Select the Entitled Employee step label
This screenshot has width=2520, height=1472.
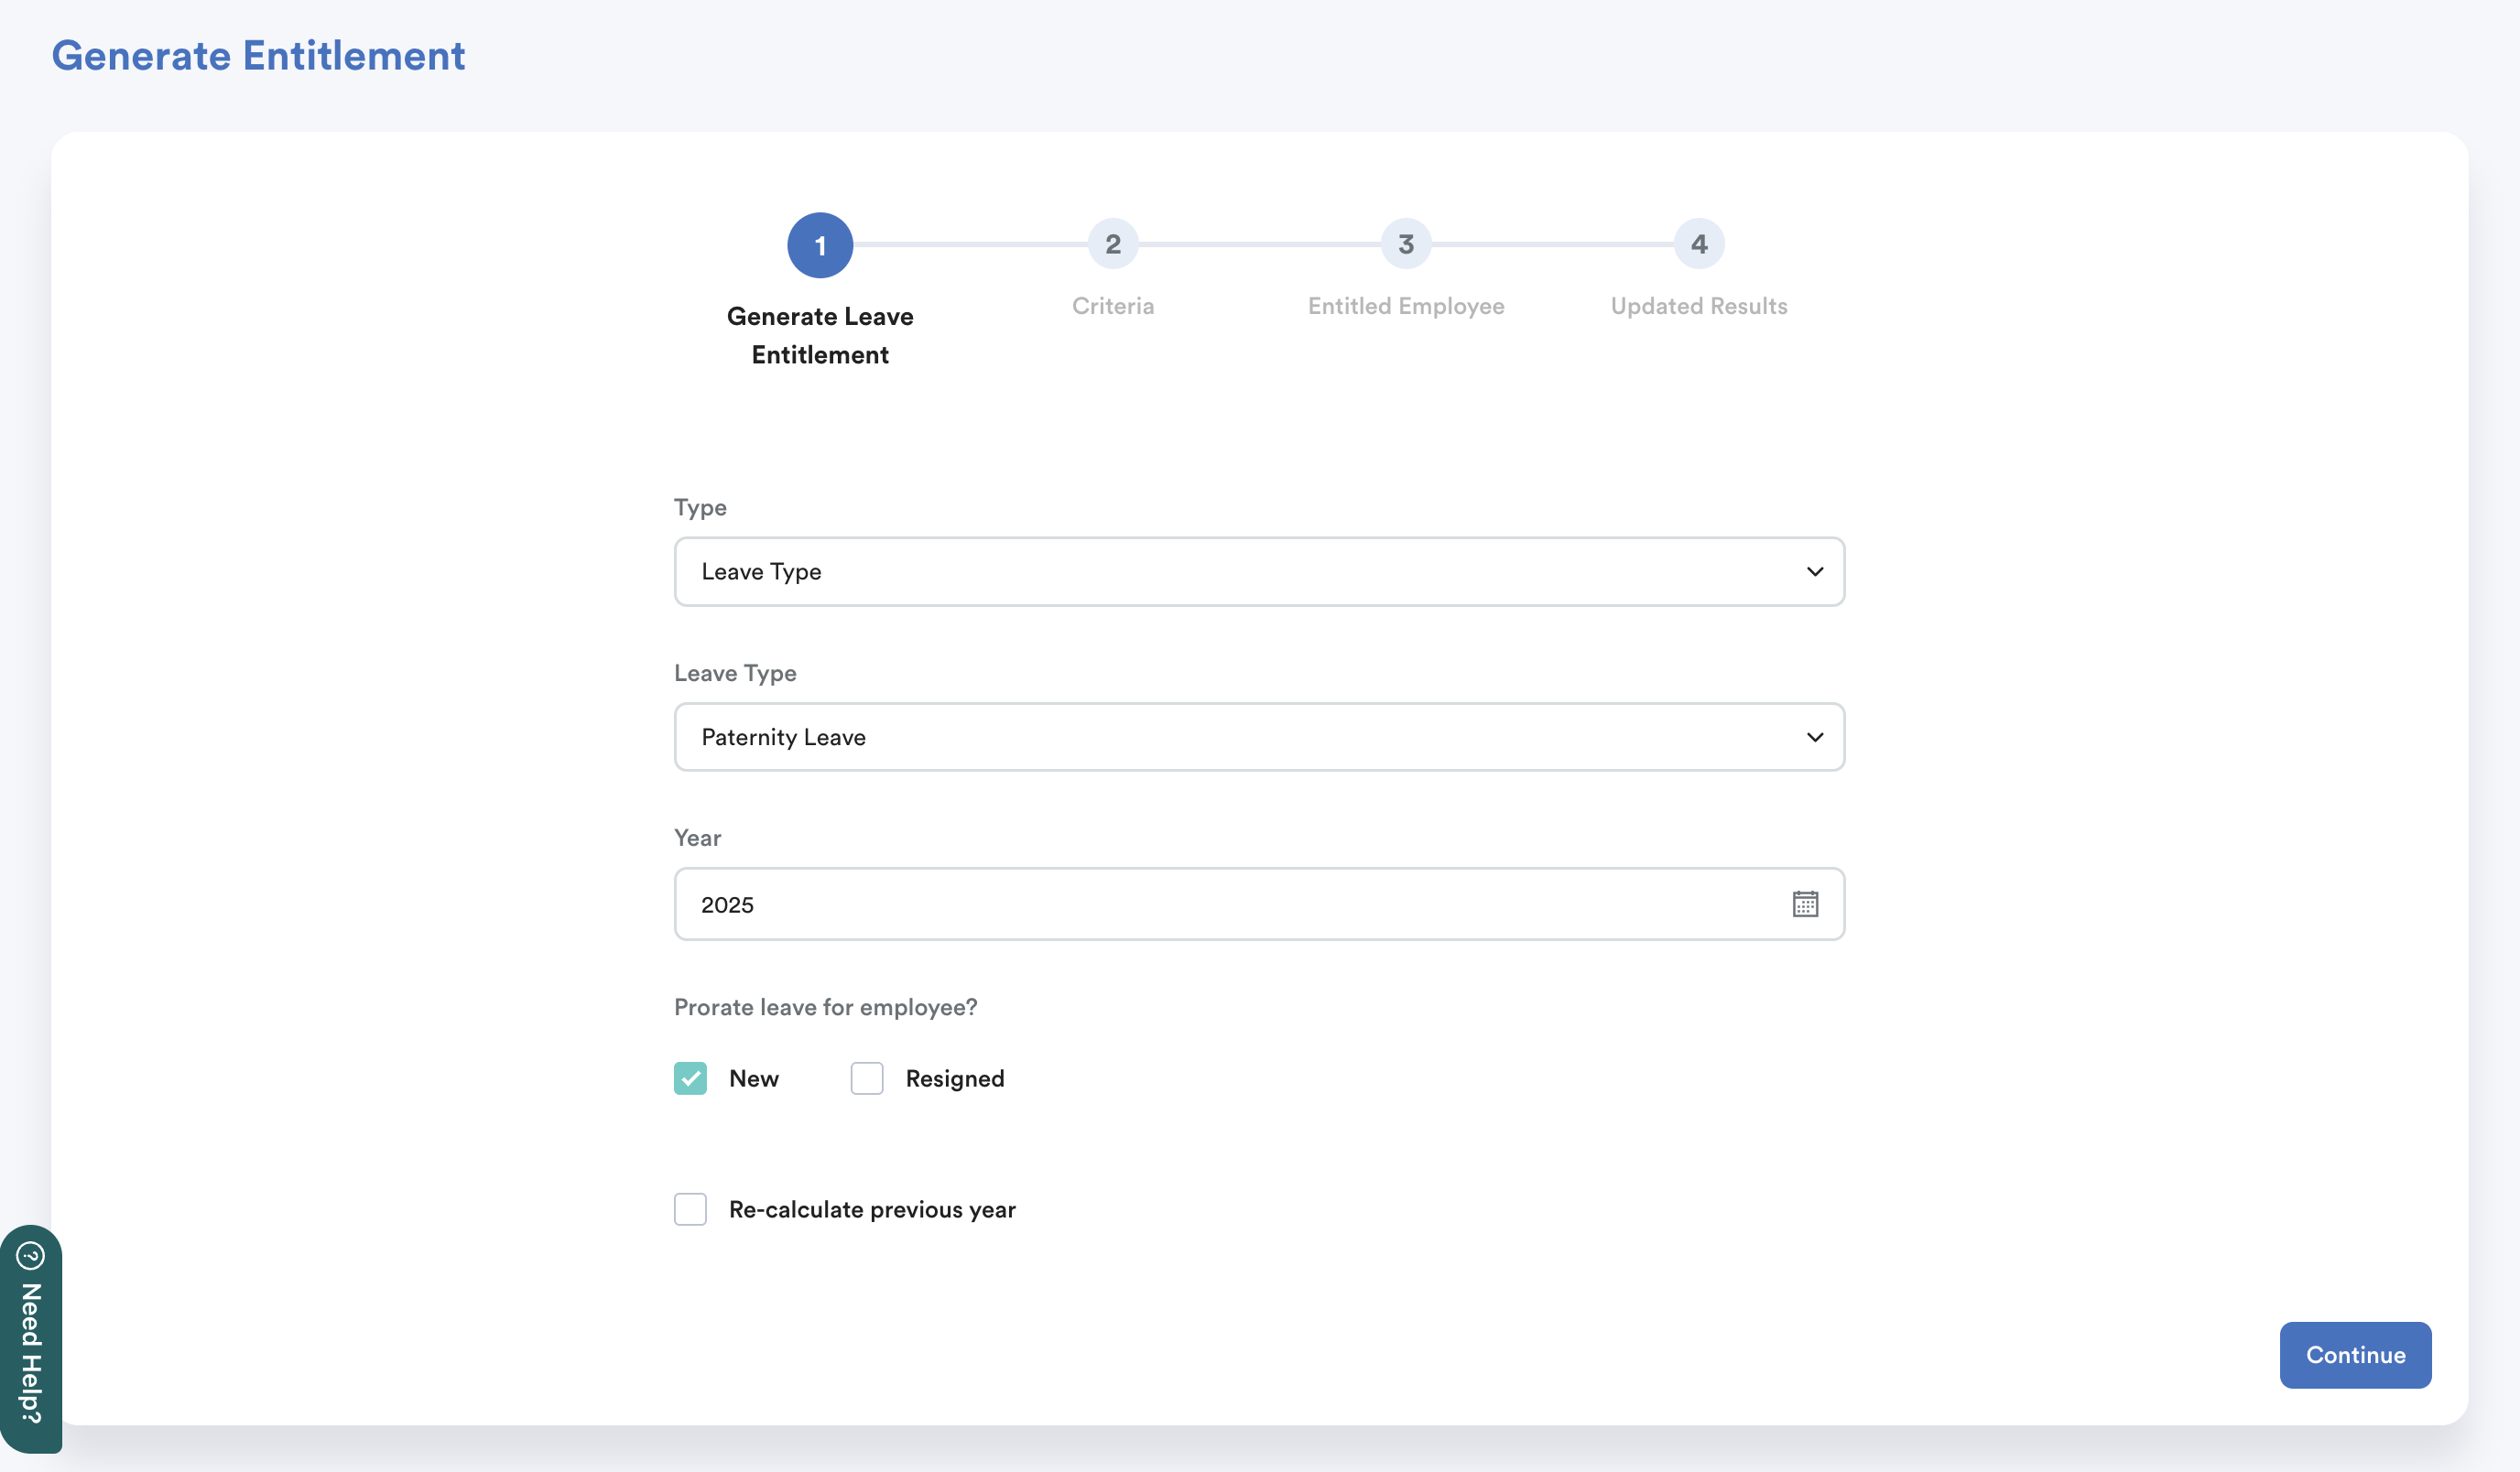1405,306
